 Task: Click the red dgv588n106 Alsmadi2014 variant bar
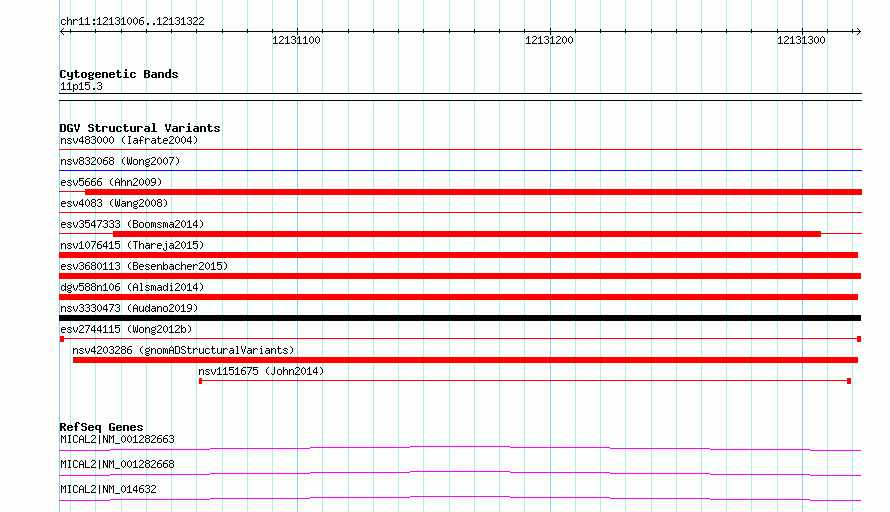(x=459, y=297)
